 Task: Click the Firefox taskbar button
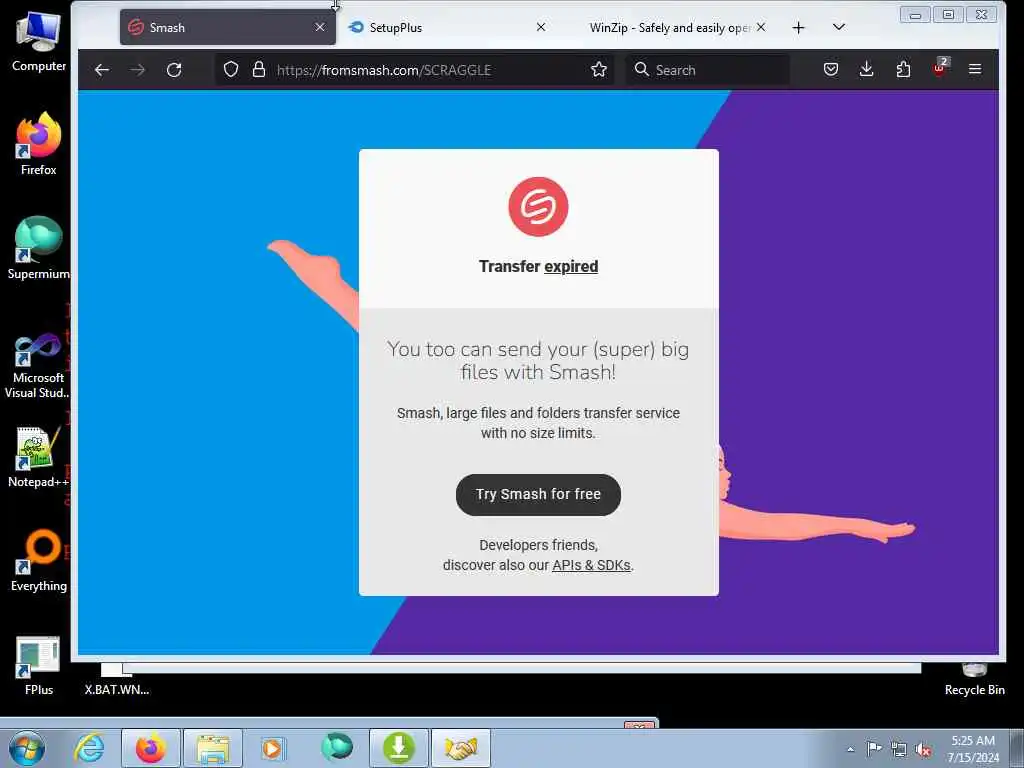(151, 748)
